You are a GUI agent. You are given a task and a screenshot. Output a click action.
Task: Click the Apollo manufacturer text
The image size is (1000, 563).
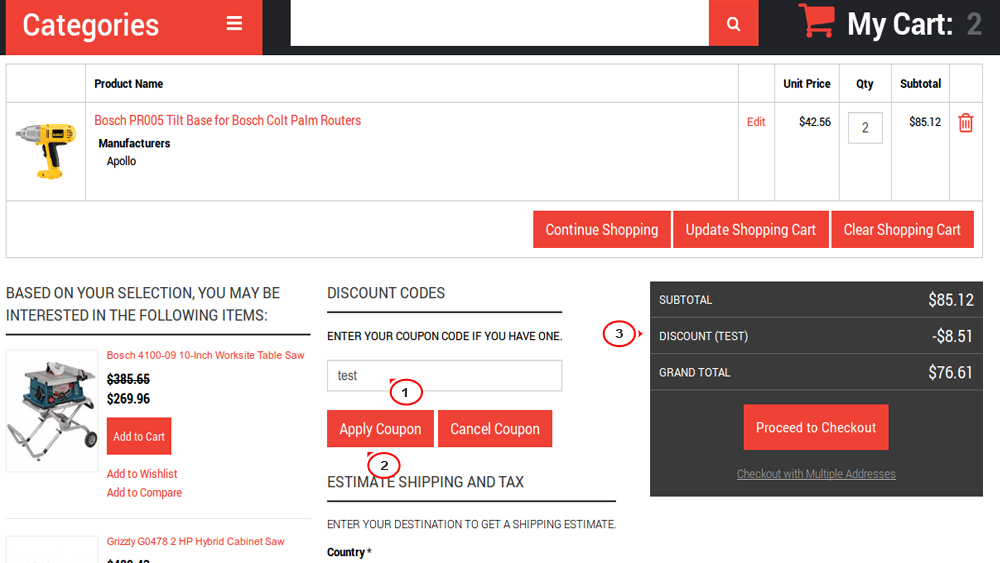click(121, 161)
